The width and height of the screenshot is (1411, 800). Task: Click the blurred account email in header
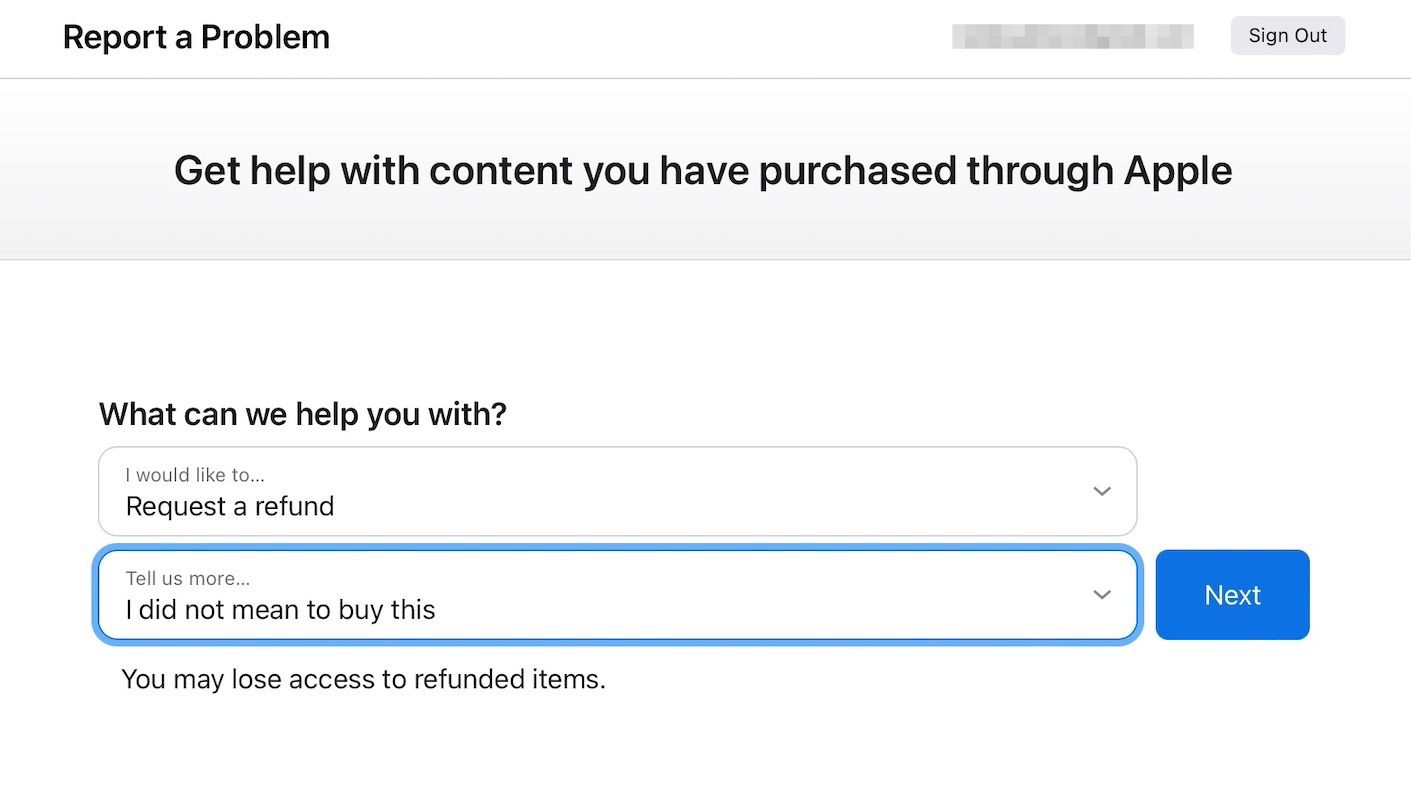click(1072, 37)
